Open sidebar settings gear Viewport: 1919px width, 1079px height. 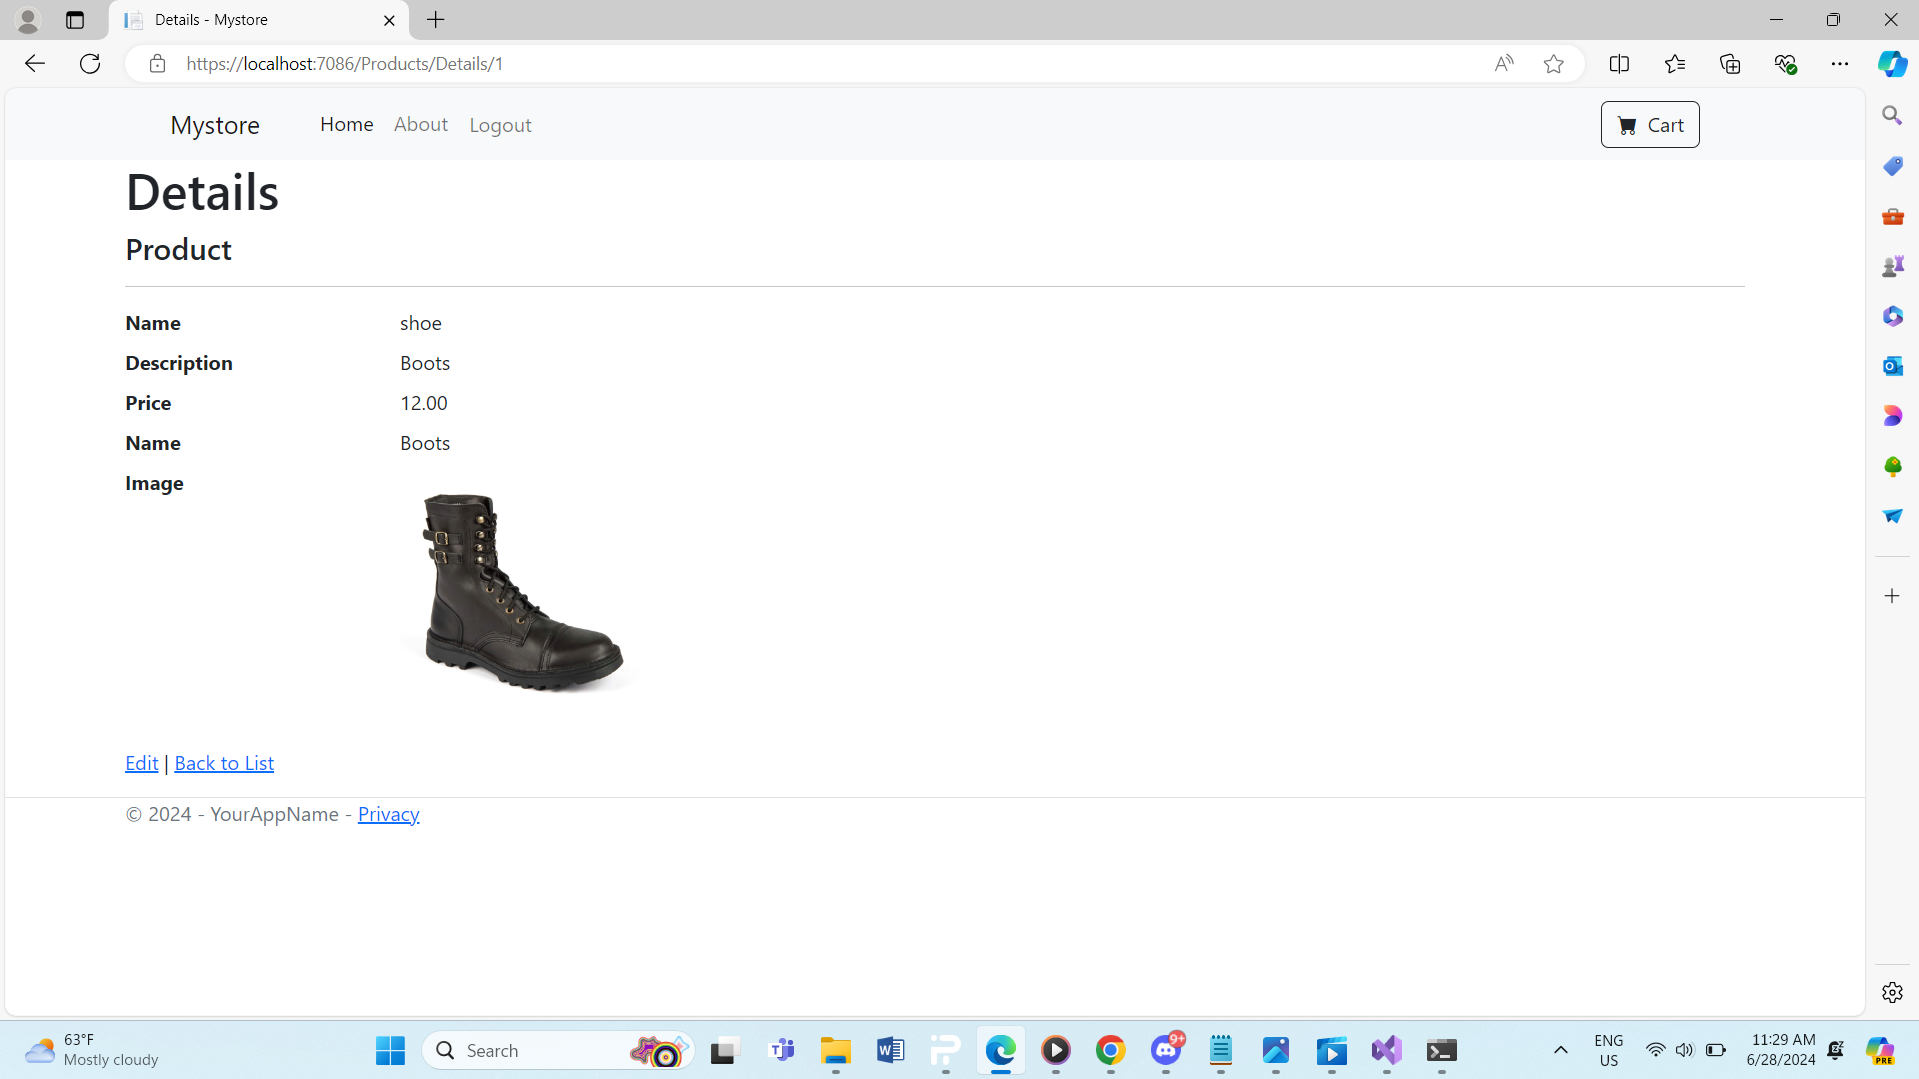click(1892, 992)
